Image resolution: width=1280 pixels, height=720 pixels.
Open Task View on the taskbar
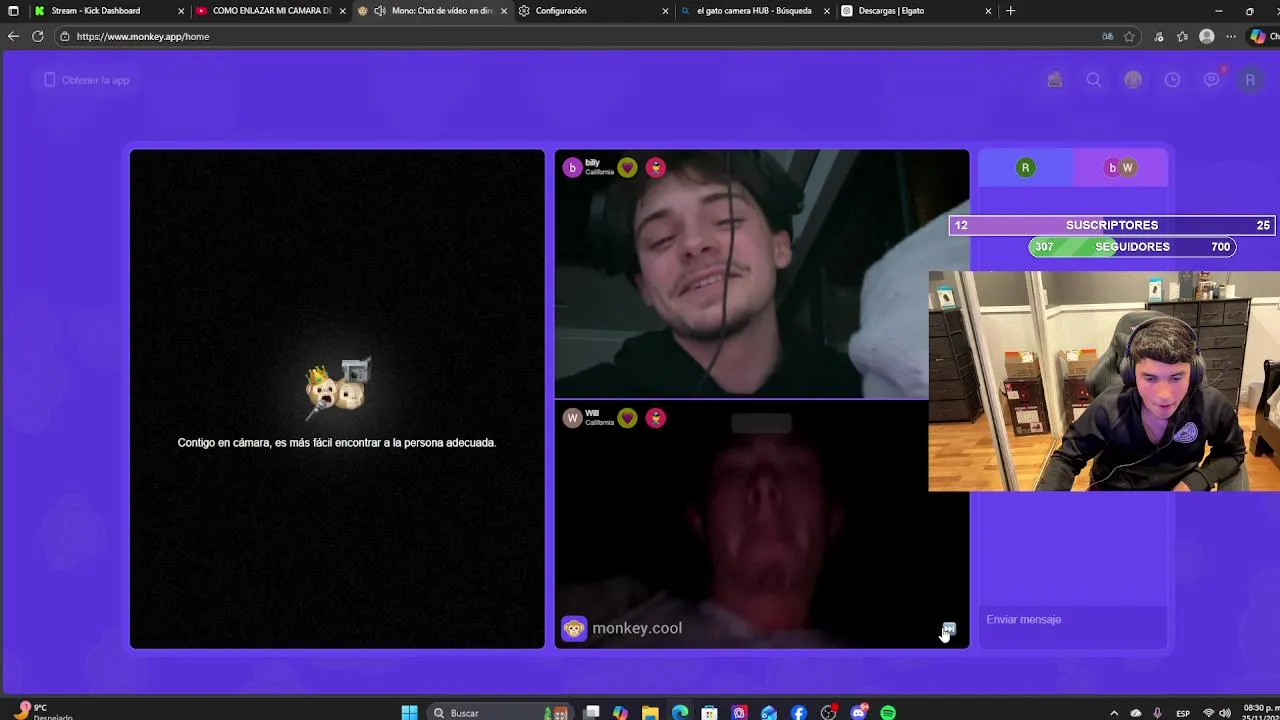tap(592, 712)
